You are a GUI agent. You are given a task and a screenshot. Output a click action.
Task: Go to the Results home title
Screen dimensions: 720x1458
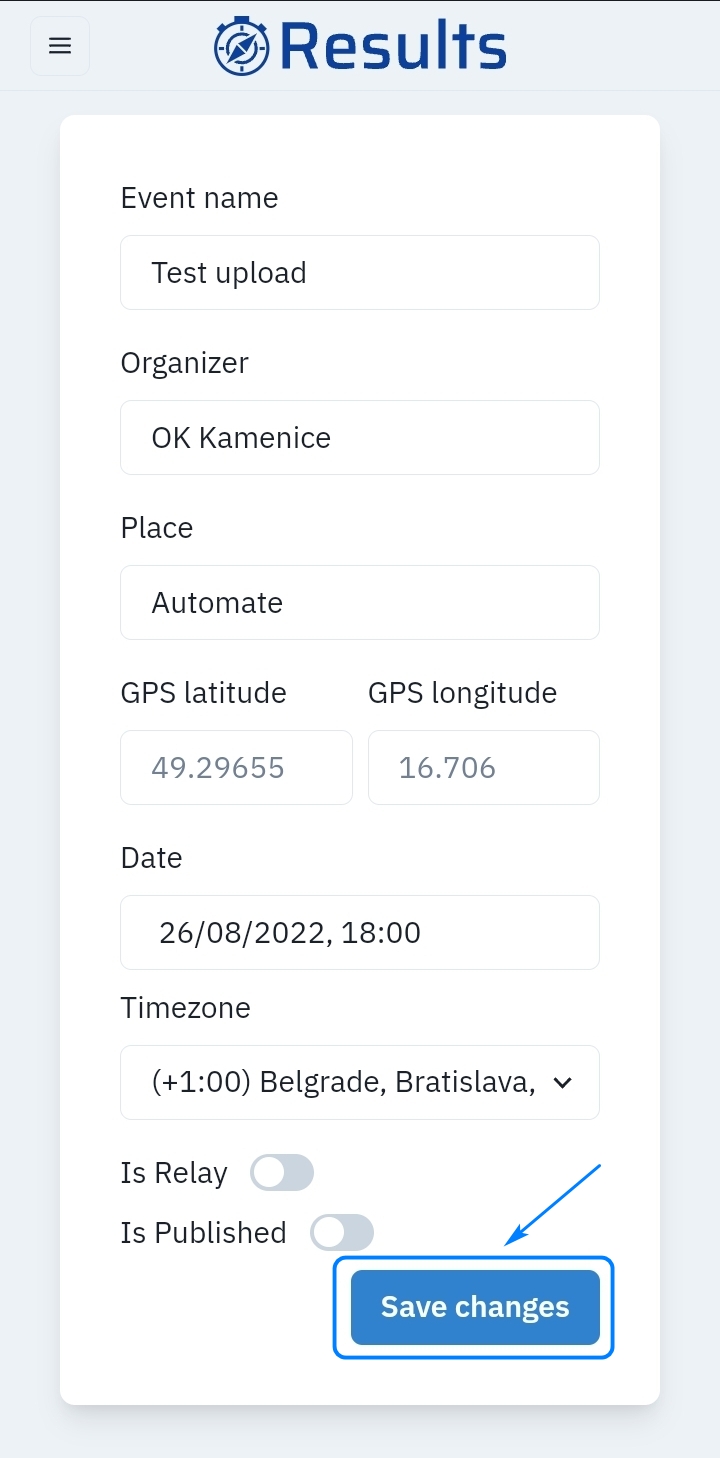393,46
